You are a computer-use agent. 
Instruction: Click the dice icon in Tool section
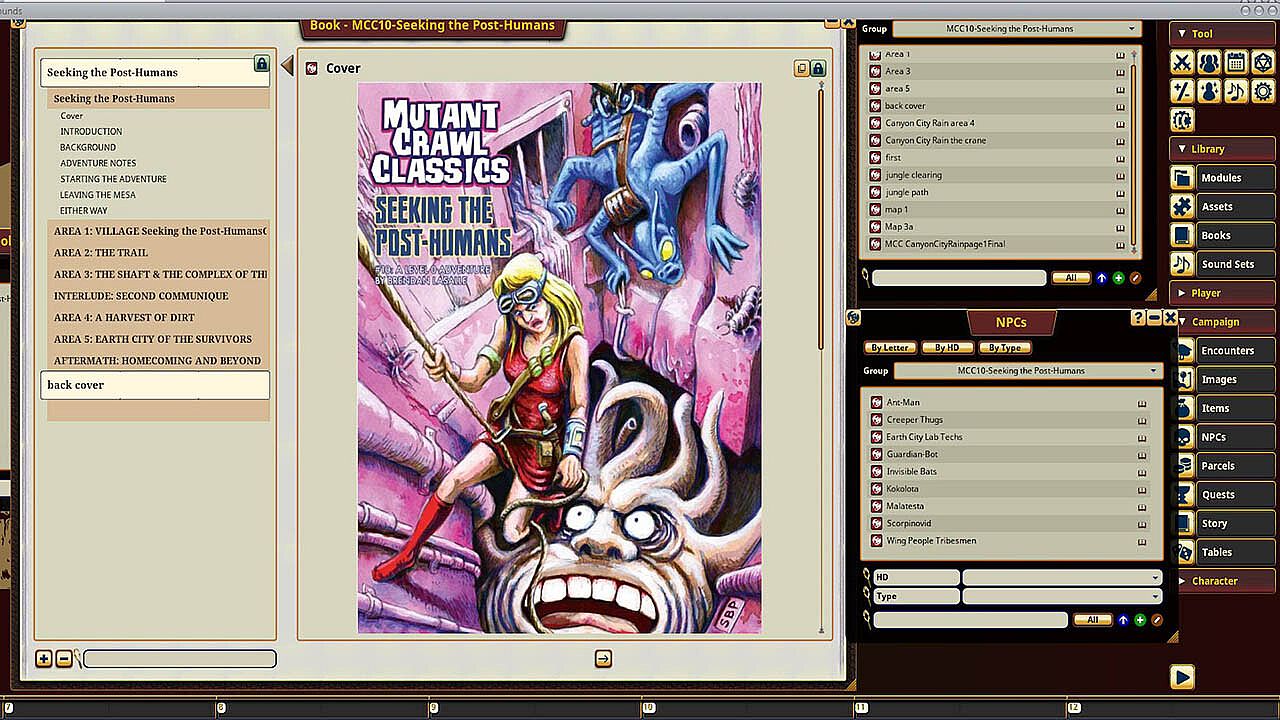pos(1263,63)
